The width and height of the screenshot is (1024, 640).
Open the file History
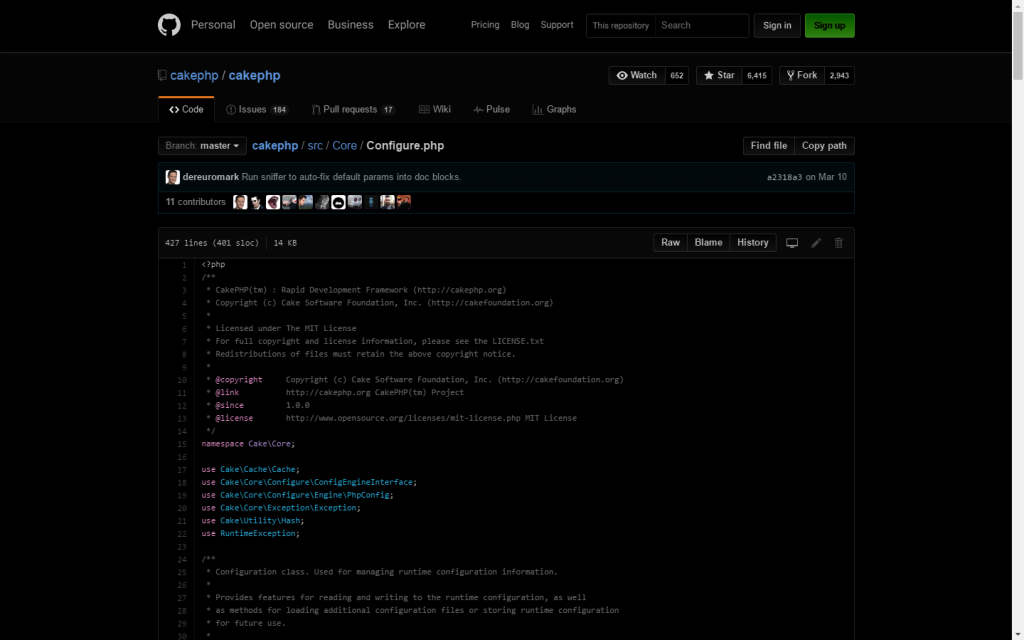point(753,243)
